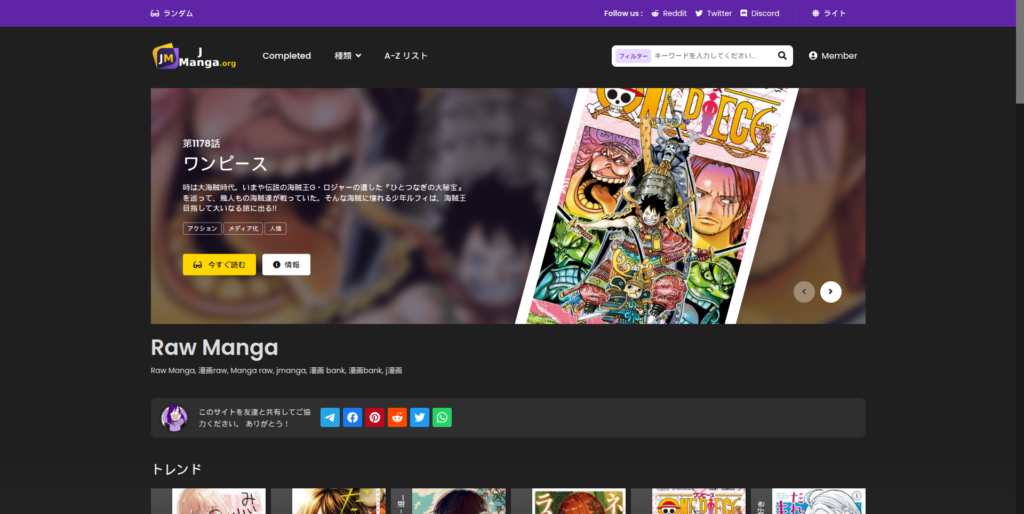Click the search magnifier icon
Image resolution: width=1024 pixels, height=514 pixels.
tap(782, 56)
